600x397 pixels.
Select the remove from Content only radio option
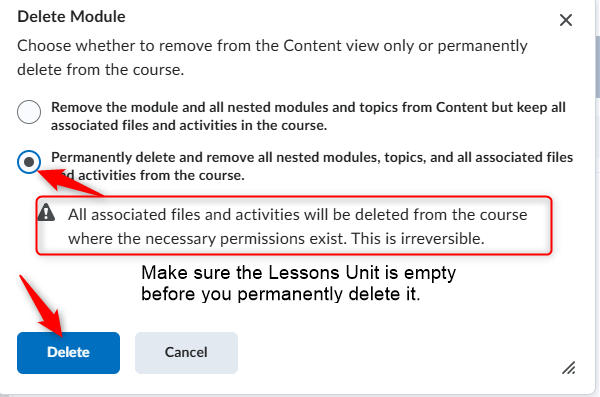click(x=29, y=112)
